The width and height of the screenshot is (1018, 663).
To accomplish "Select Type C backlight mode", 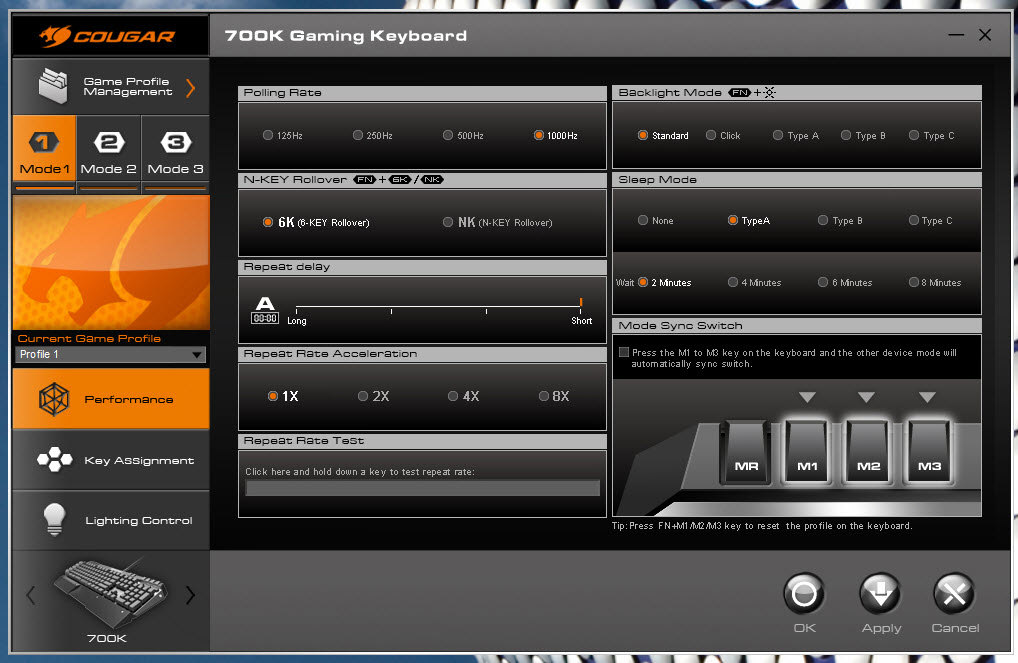I will [914, 135].
